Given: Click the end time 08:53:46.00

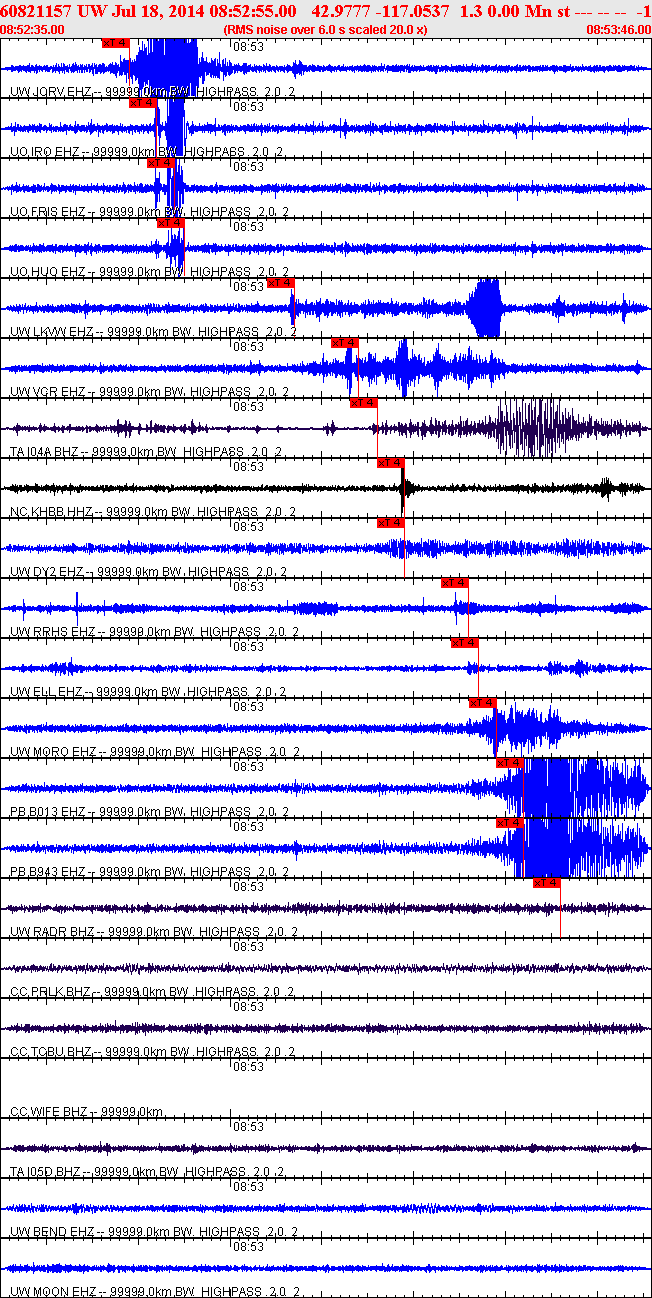Looking at the screenshot, I should coord(618,30).
